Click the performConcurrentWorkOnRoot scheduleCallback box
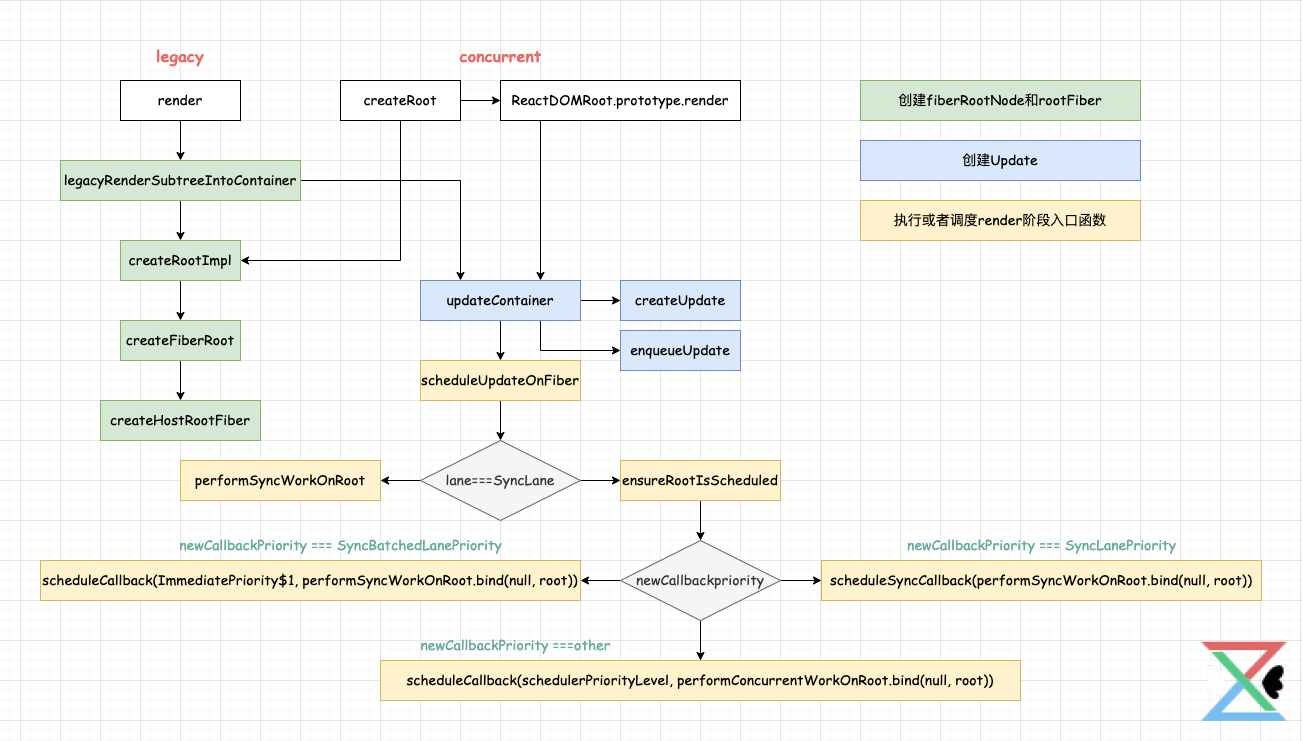This screenshot has height=741, width=1302. [700, 681]
